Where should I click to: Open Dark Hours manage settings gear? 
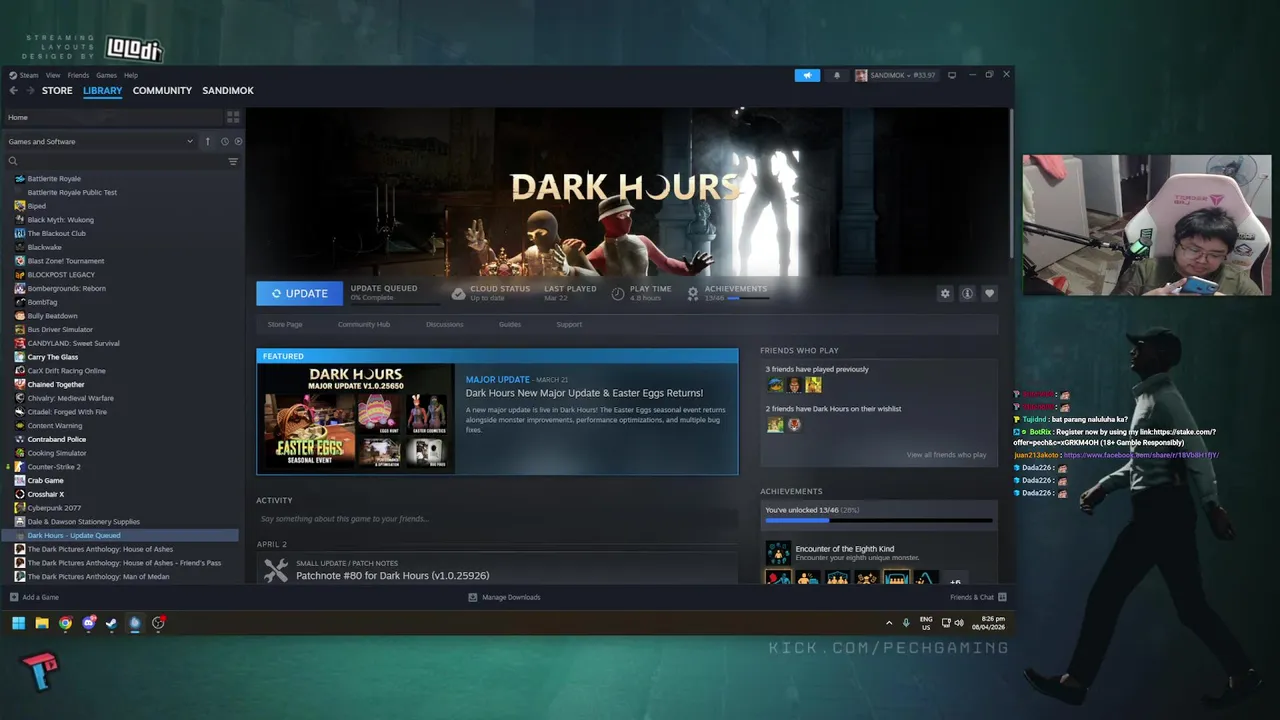tap(945, 293)
